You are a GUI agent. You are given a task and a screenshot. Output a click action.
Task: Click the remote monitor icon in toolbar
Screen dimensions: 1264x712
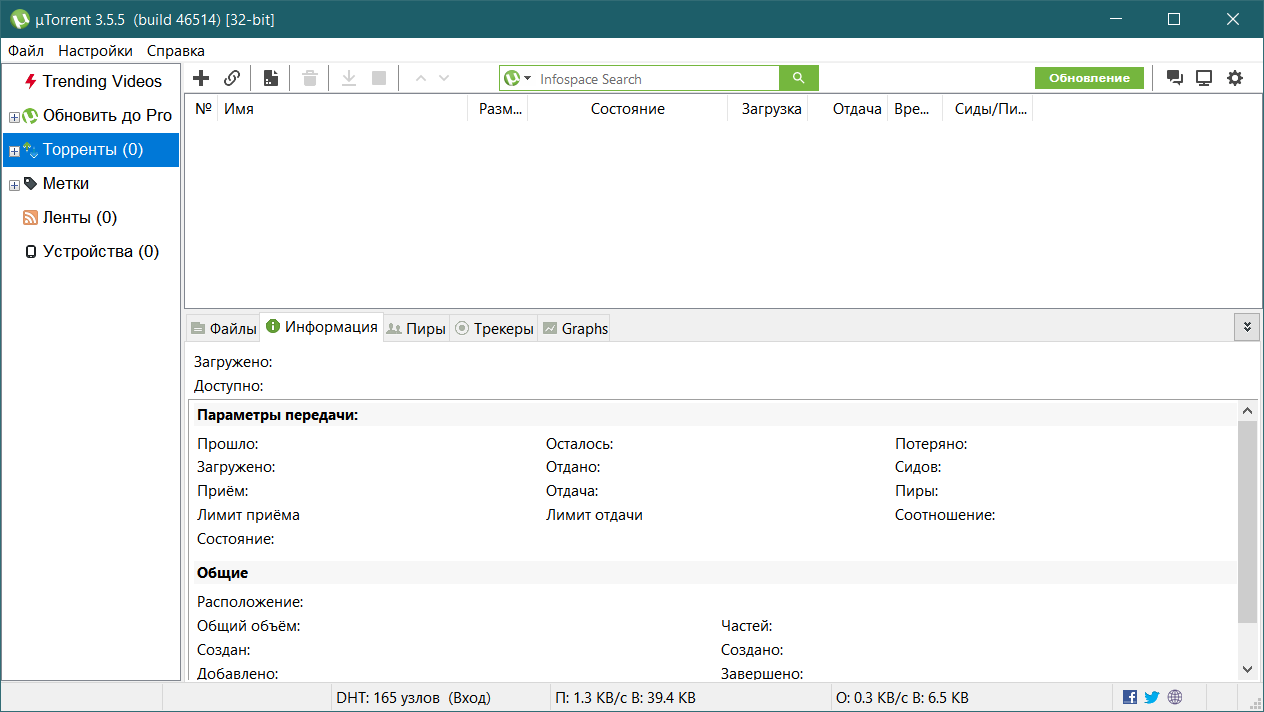[1204, 78]
